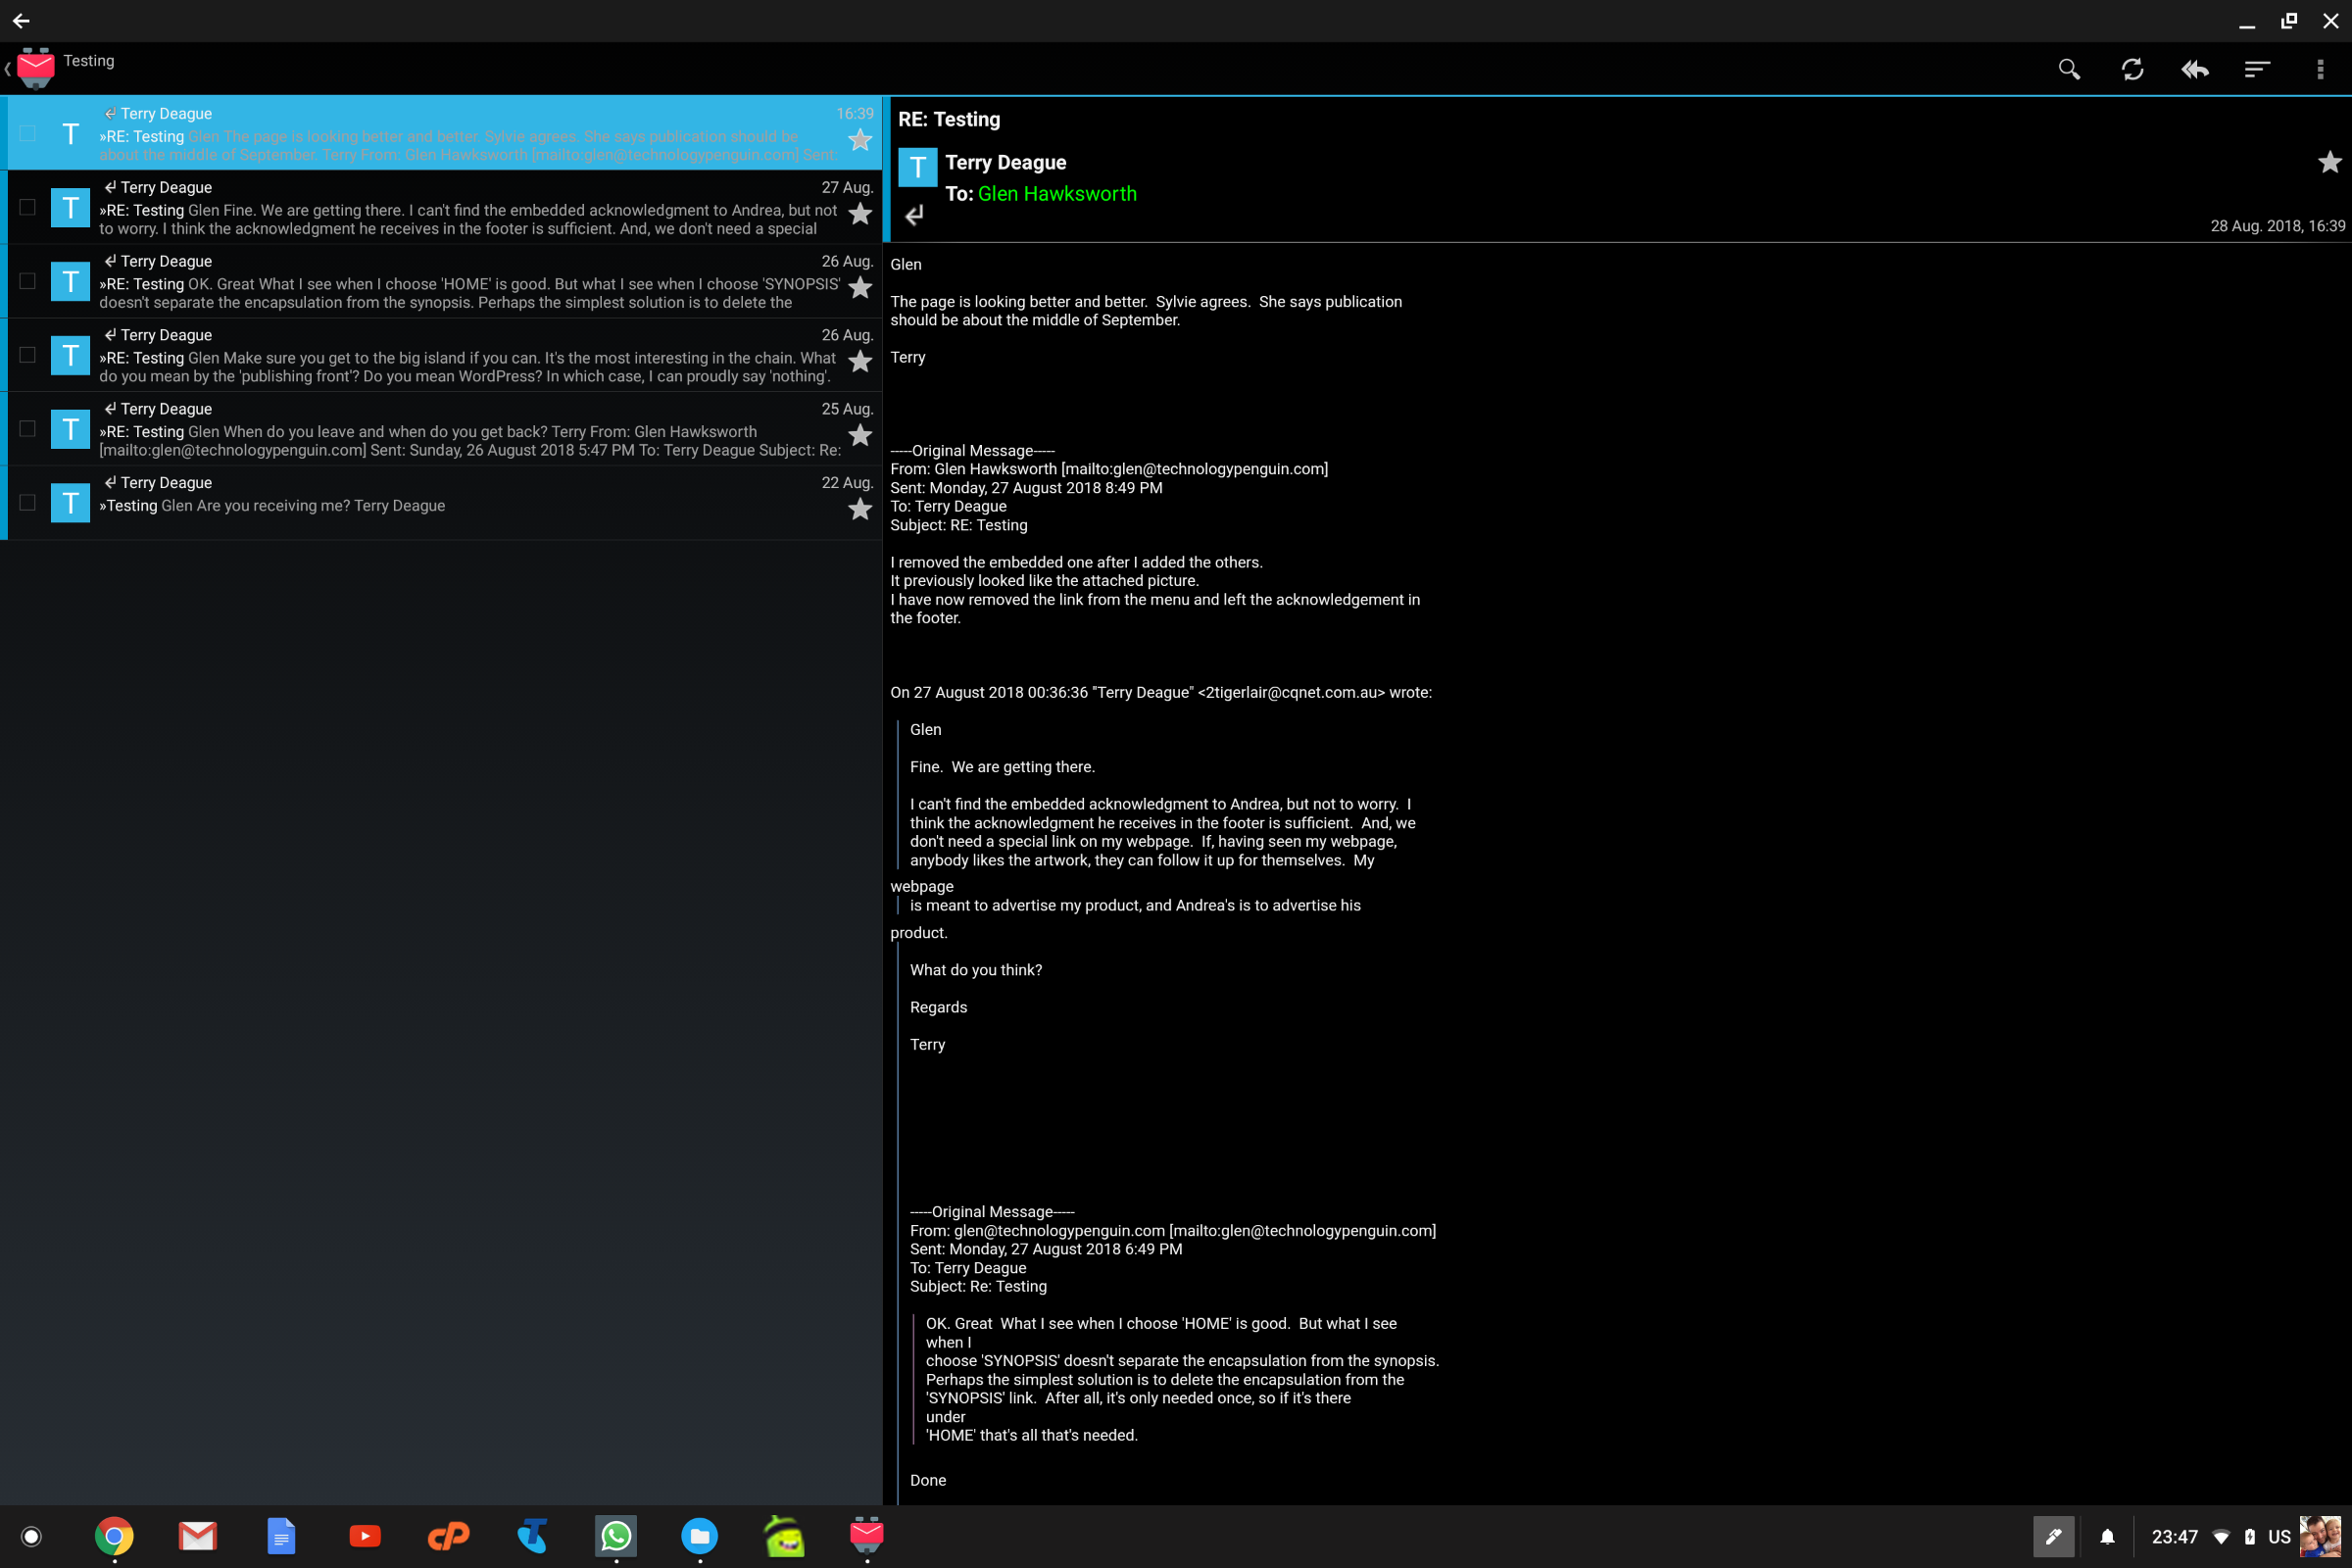Click the 'RE: Testing' subject heading
This screenshot has height=1568, width=2352.
[x=949, y=120]
